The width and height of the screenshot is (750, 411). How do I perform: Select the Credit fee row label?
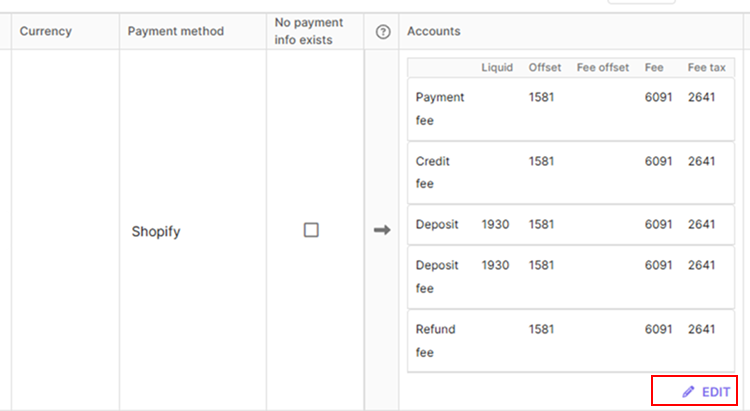tap(432, 172)
